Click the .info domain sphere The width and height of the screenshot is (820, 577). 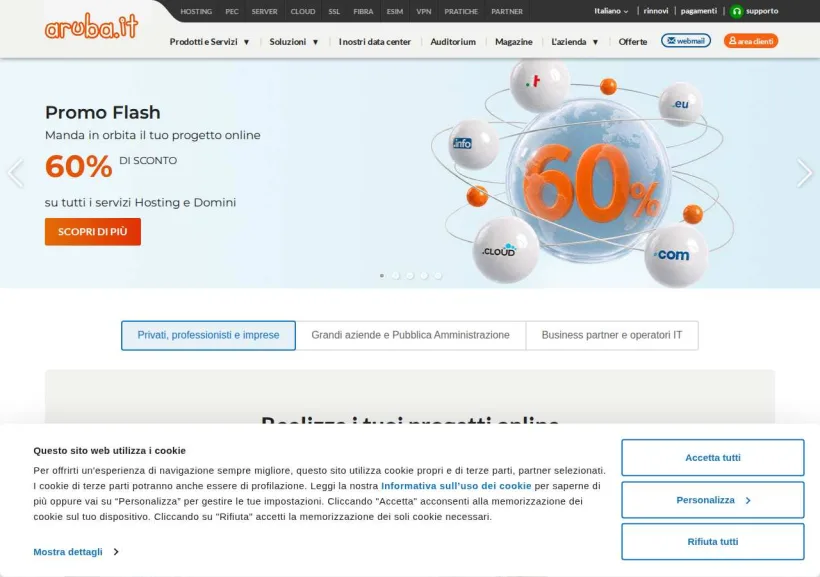[474, 144]
